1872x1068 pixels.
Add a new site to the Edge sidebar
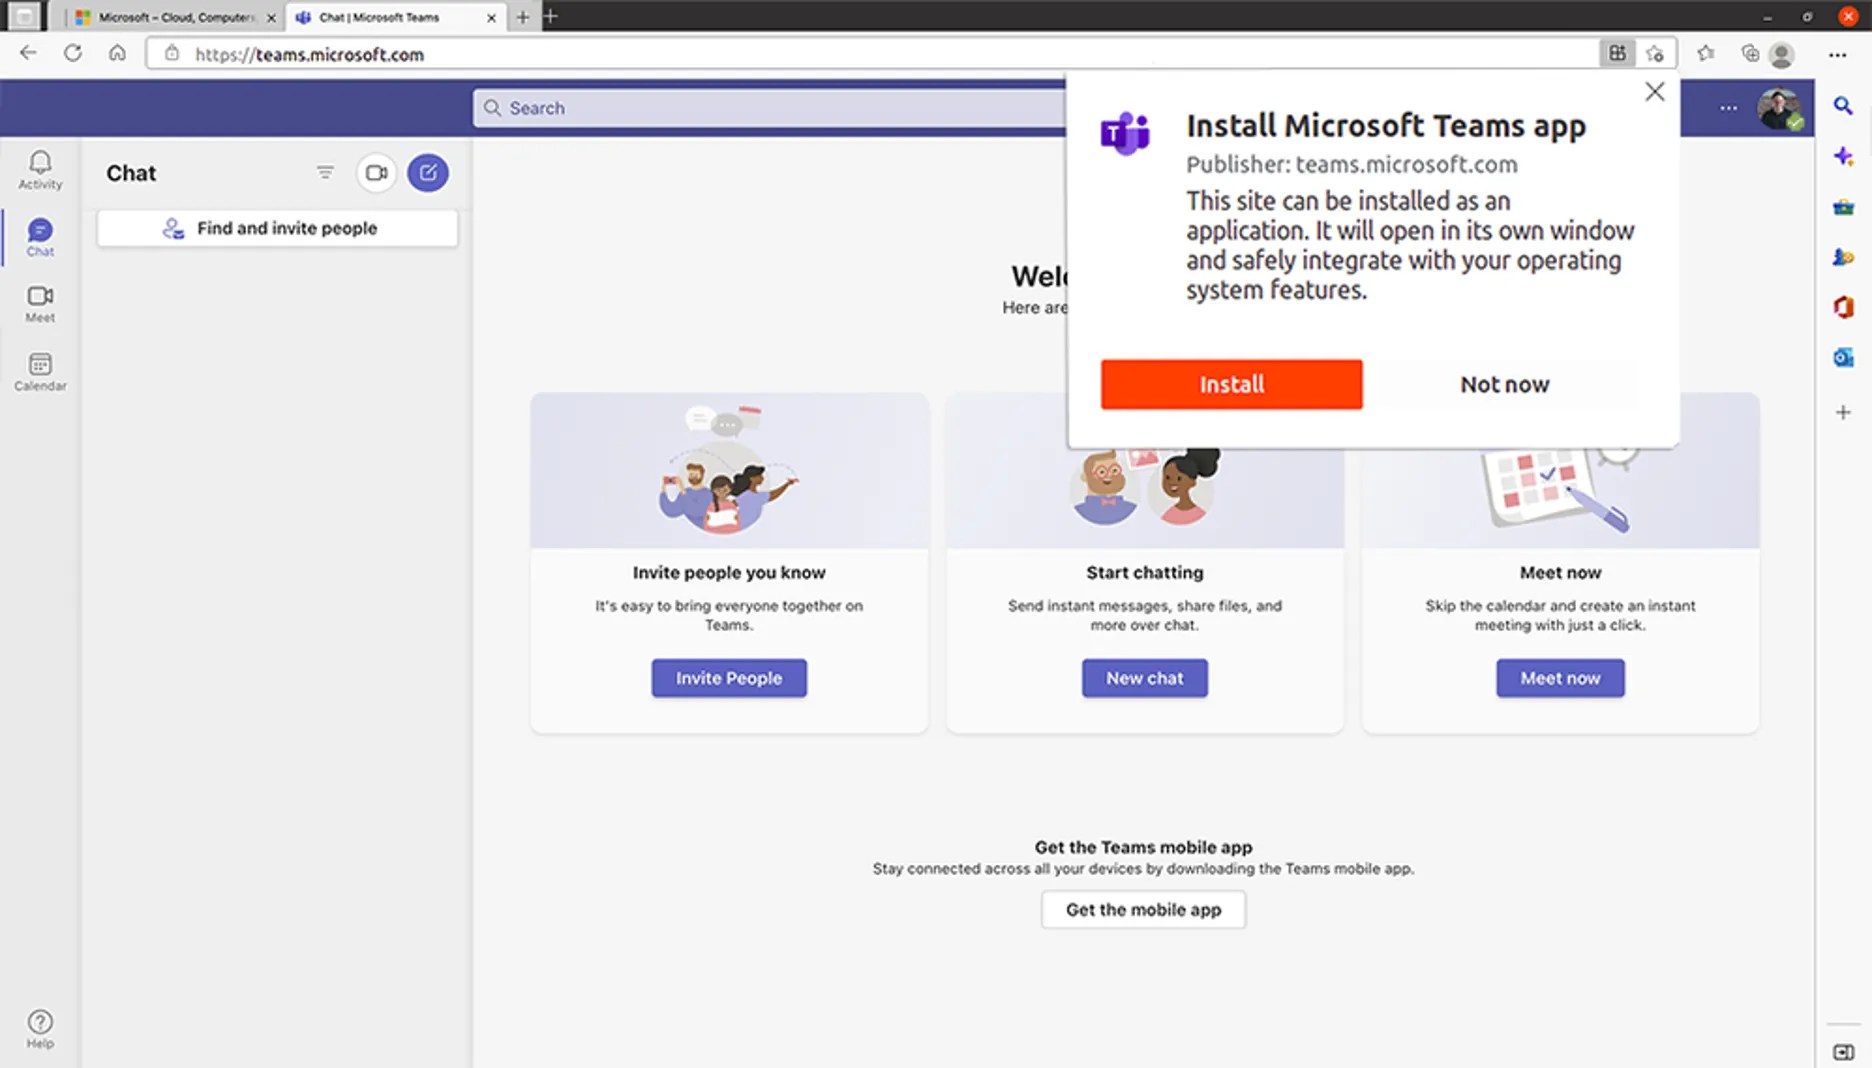coord(1843,412)
